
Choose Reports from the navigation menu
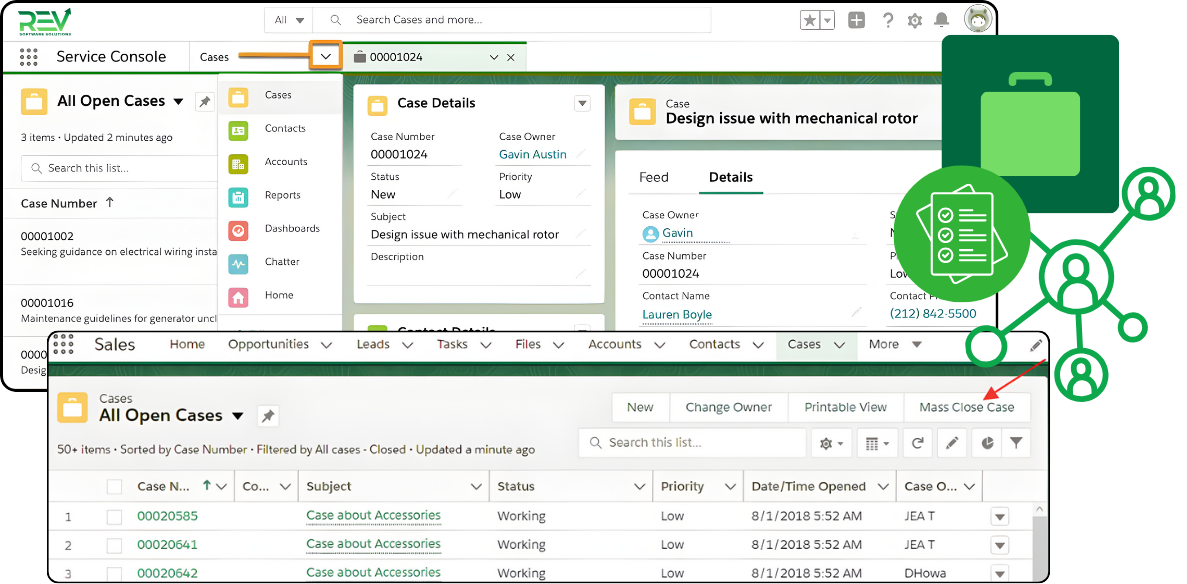pyautogui.click(x=282, y=195)
